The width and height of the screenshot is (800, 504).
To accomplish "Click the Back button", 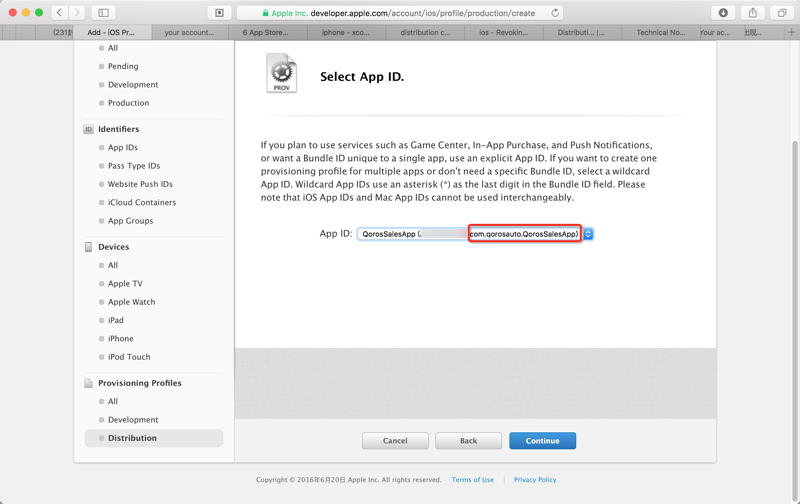I will pyautogui.click(x=468, y=441).
